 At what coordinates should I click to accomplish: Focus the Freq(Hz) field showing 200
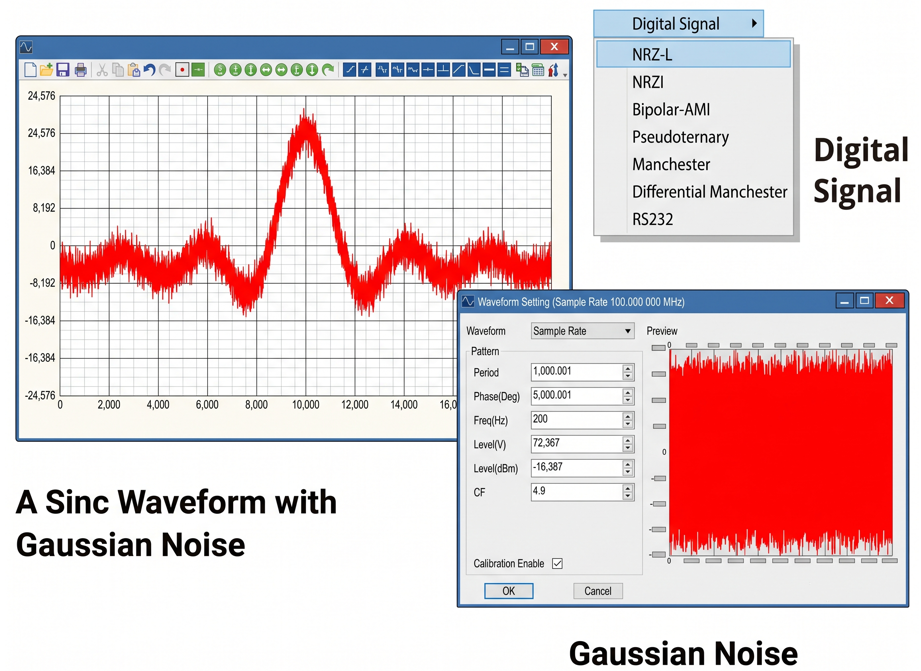coord(577,420)
